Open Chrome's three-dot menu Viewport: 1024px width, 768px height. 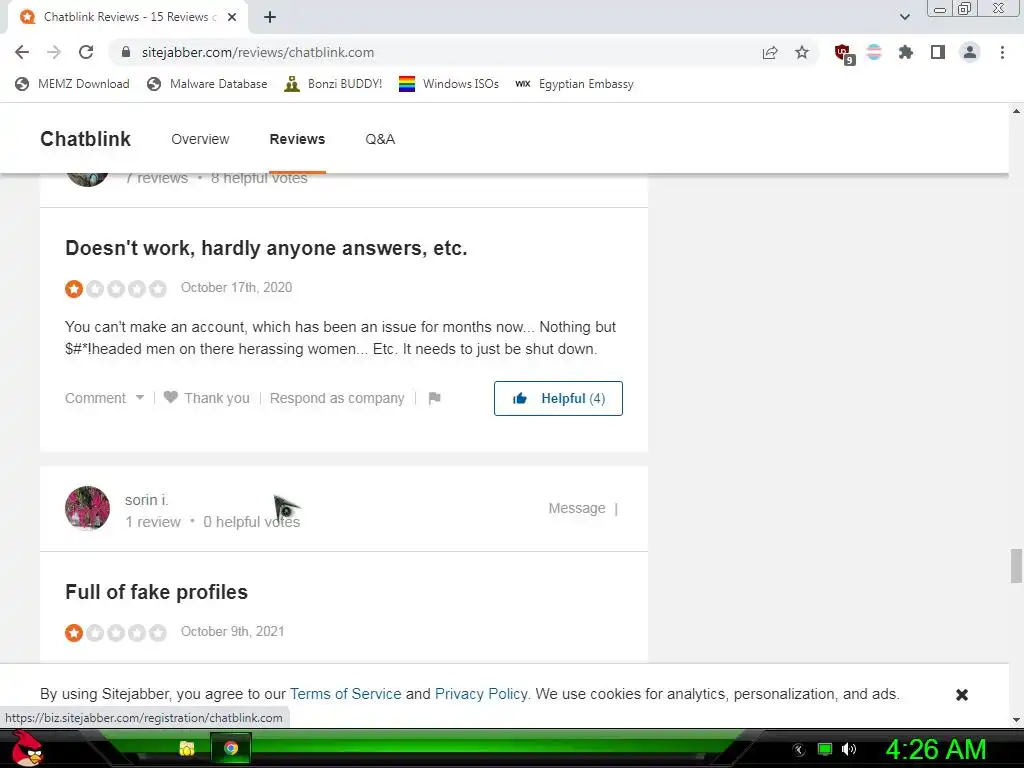[x=1002, y=52]
